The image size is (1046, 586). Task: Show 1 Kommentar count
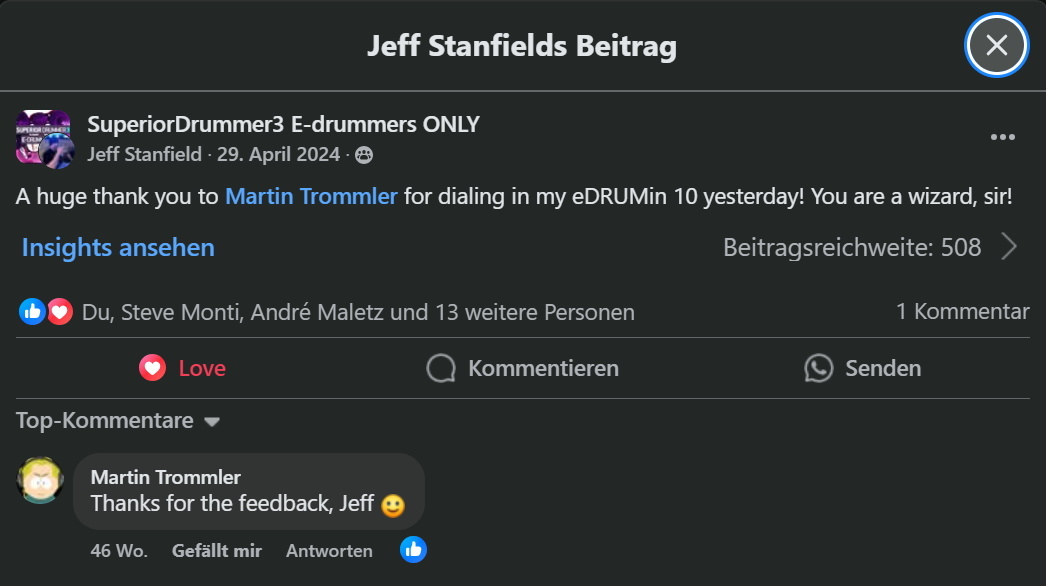[x=962, y=312]
